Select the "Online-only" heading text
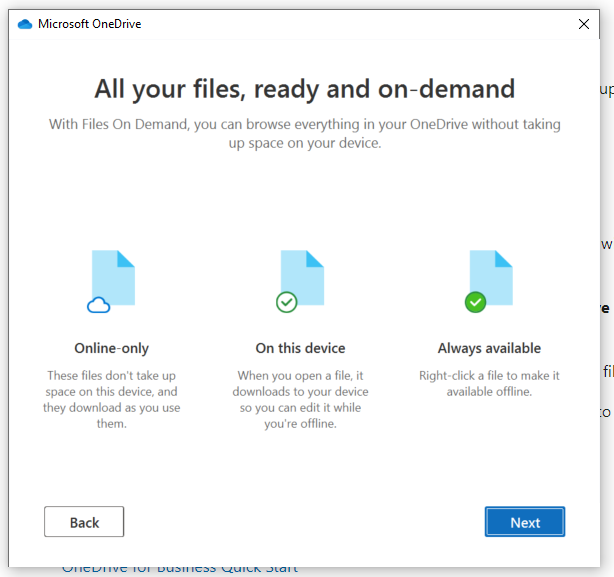 pyautogui.click(x=112, y=348)
